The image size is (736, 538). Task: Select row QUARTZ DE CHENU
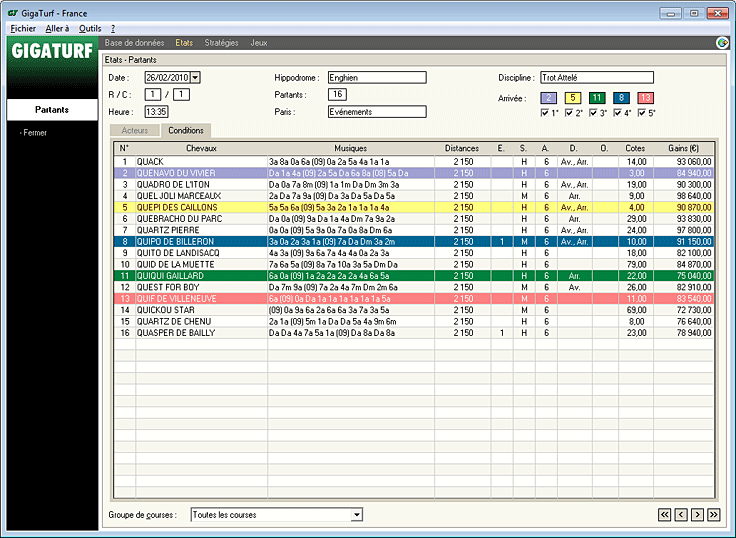coord(414,322)
